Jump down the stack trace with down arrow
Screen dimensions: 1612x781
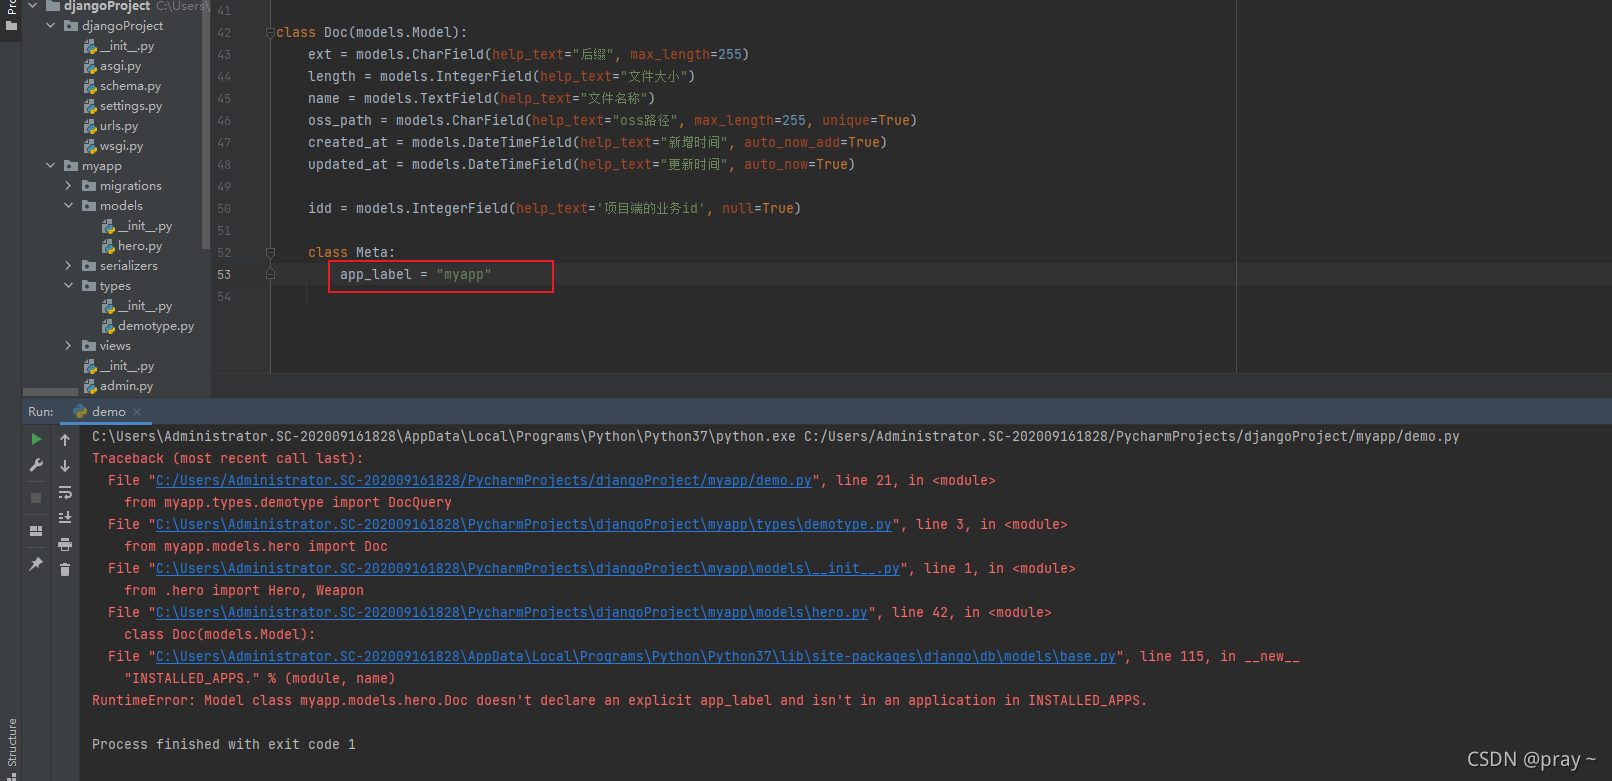pyautogui.click(x=65, y=466)
